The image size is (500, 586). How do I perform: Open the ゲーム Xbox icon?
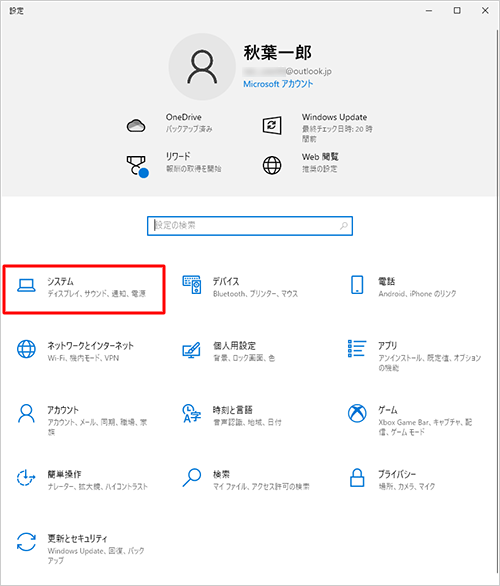tap(357, 413)
